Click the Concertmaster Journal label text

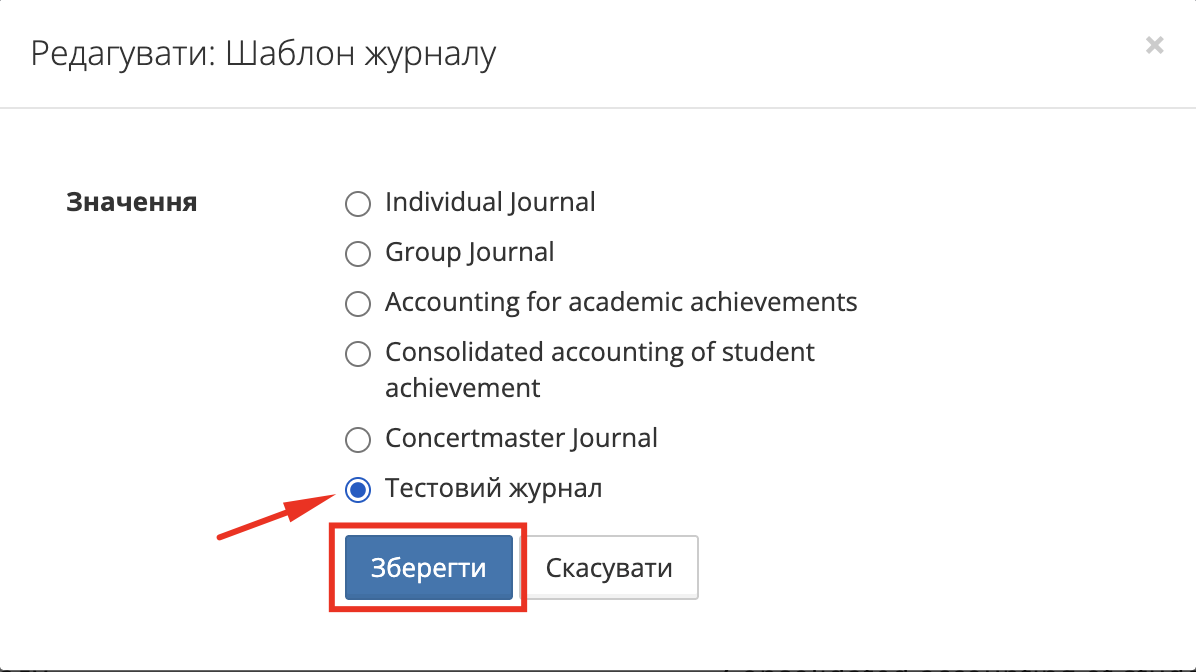(521, 438)
